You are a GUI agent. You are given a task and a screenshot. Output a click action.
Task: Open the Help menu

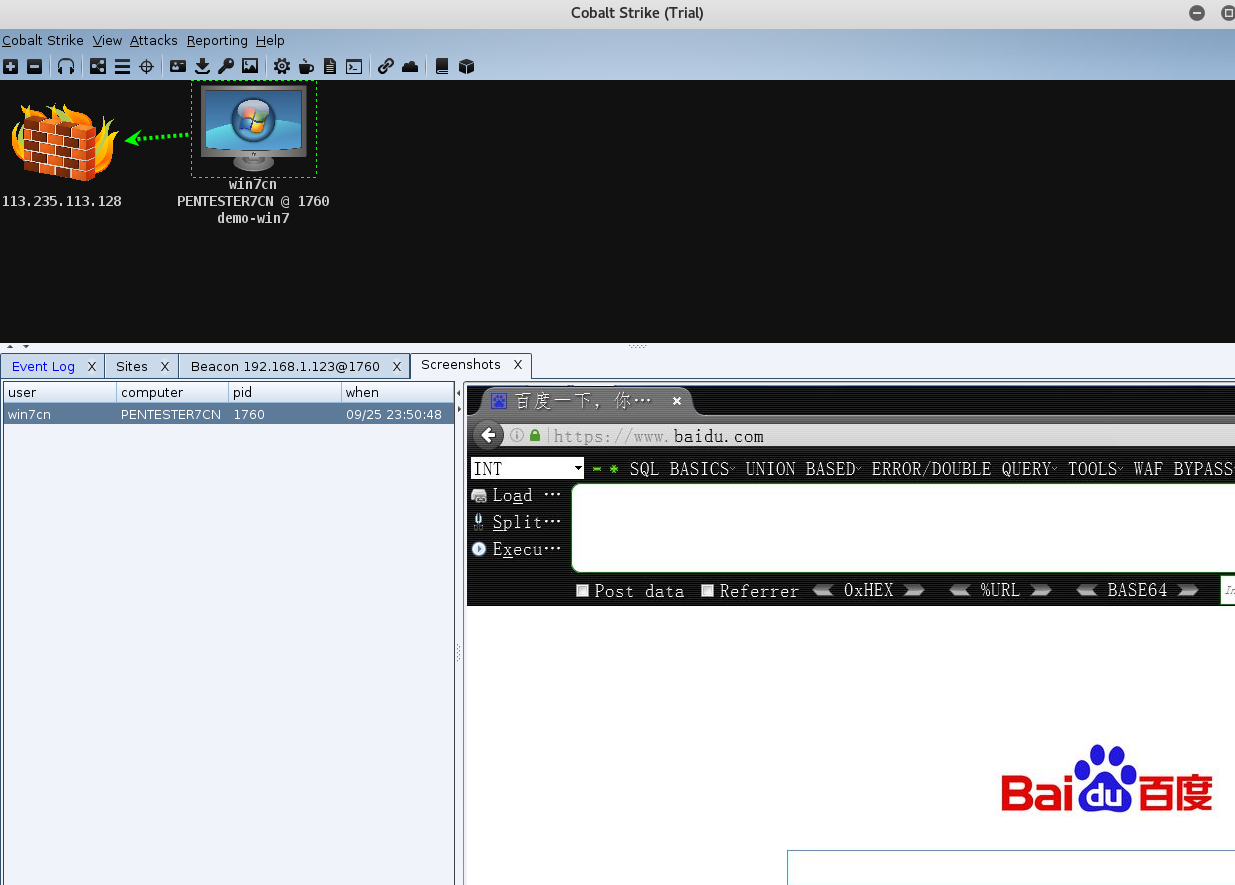[x=270, y=41]
